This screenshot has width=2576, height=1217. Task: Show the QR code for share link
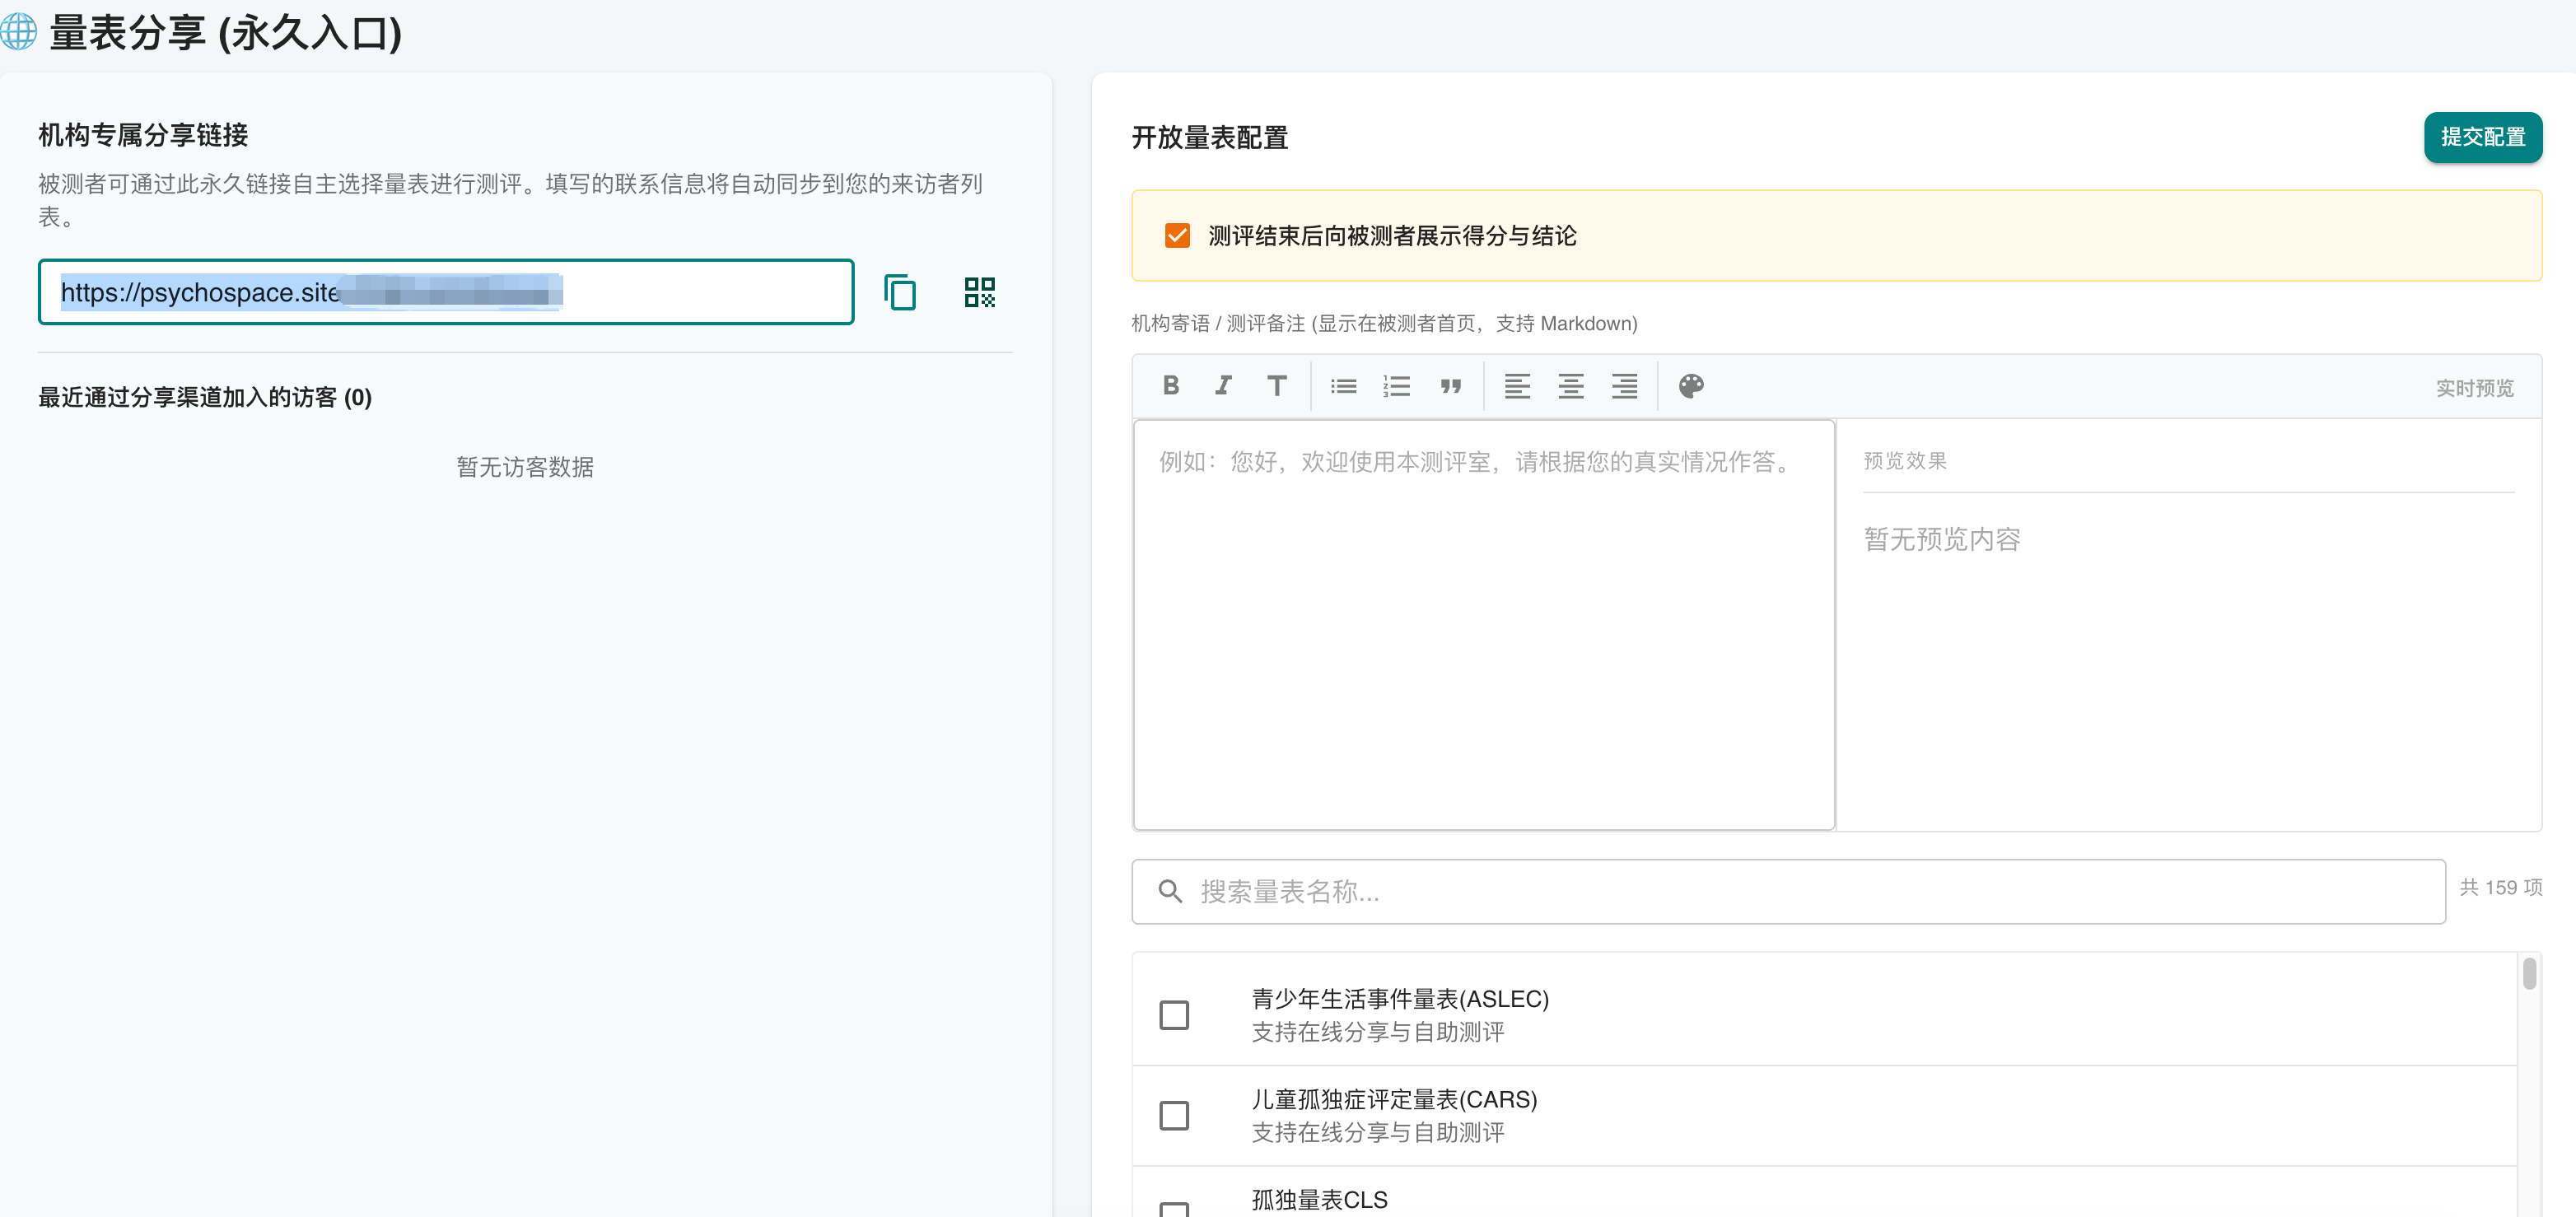coord(979,292)
